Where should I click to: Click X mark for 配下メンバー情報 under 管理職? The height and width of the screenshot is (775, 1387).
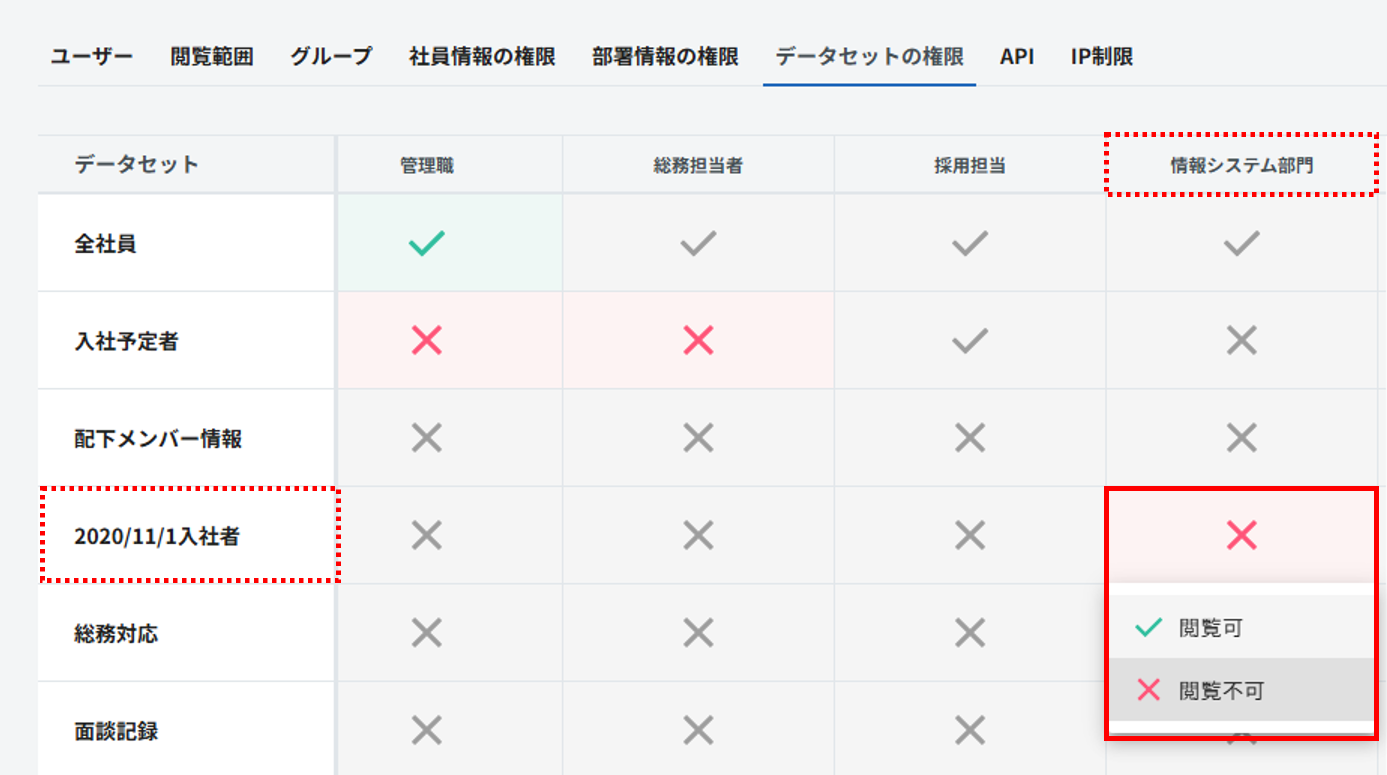coord(426,438)
